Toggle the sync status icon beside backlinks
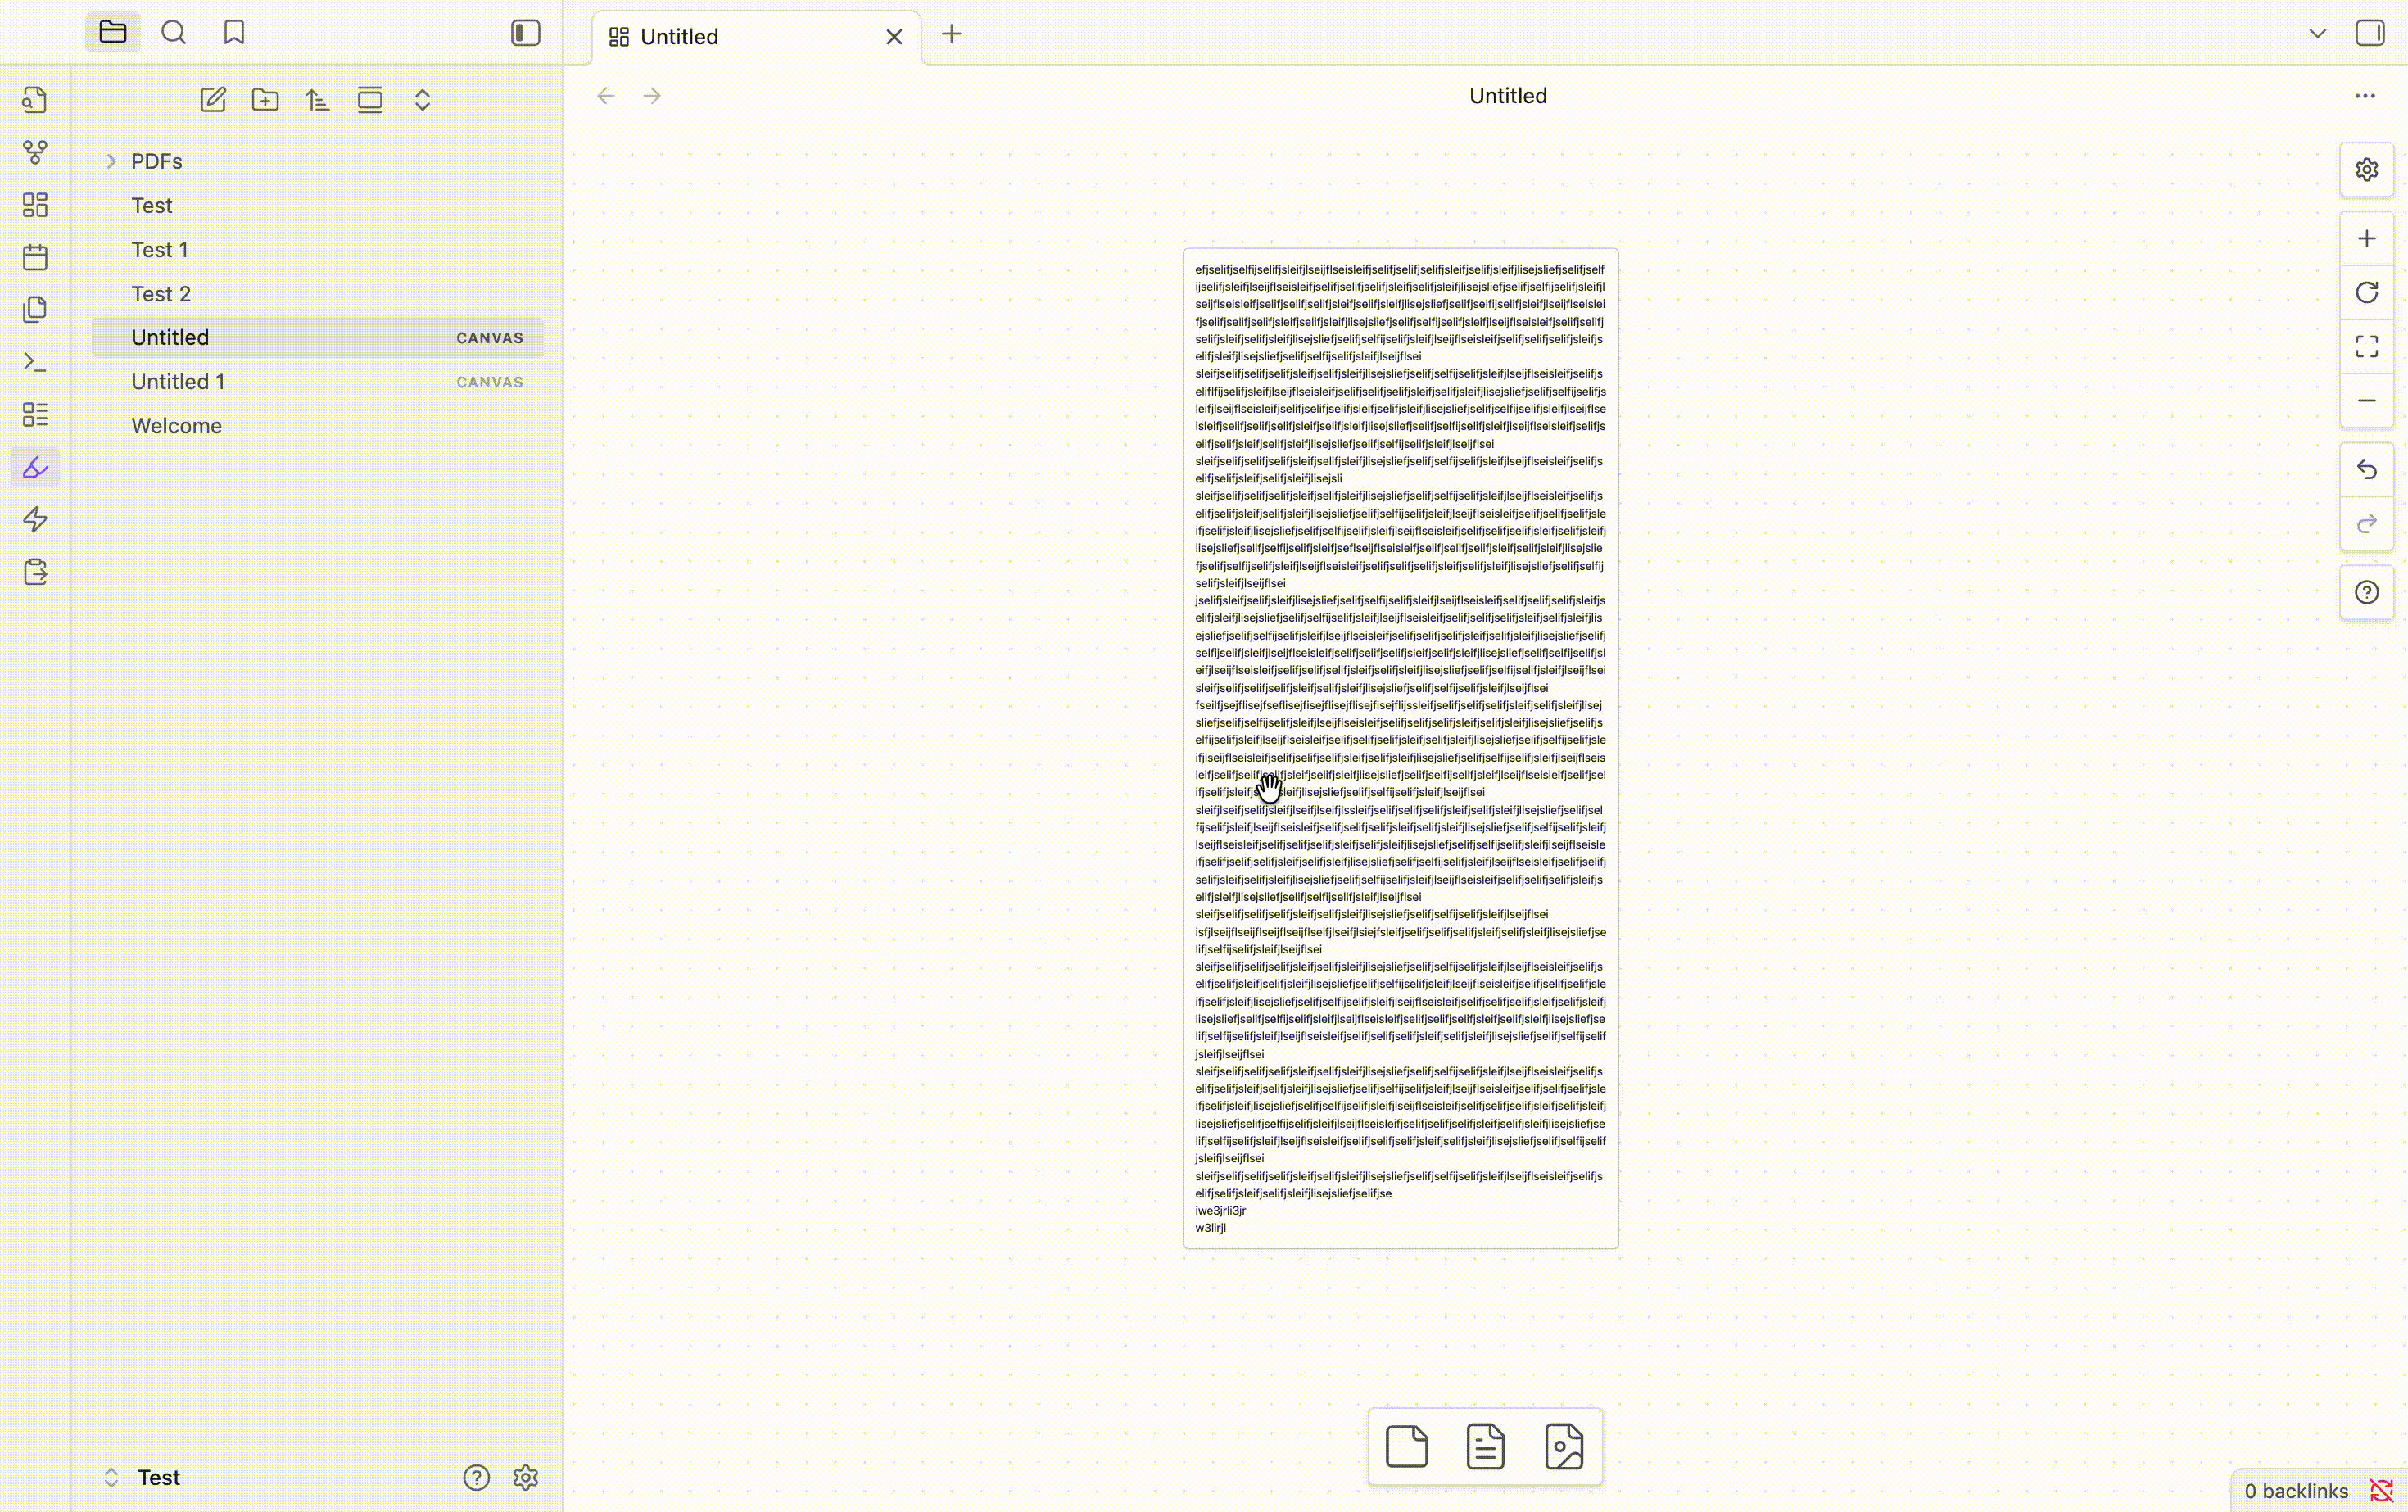The width and height of the screenshot is (2408, 1512). [2381, 1491]
